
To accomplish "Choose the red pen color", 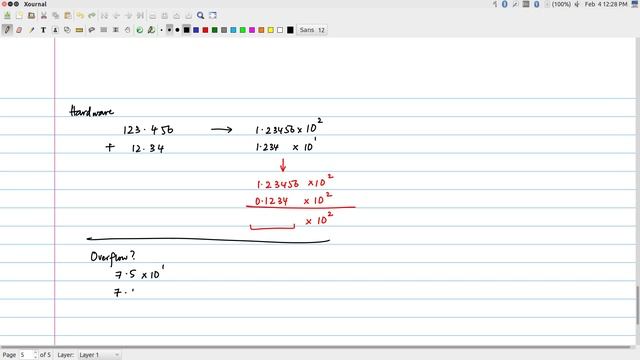I will [x=205, y=30].
